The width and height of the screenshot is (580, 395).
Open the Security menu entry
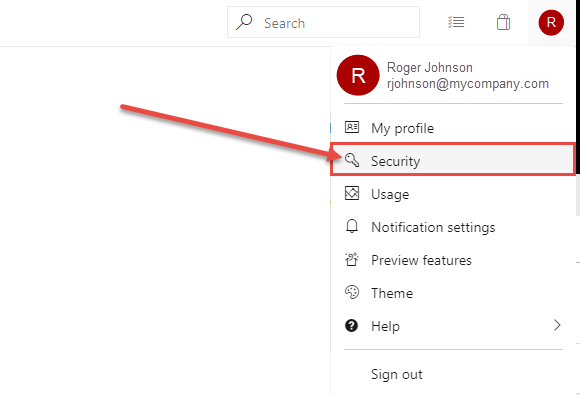(452, 160)
